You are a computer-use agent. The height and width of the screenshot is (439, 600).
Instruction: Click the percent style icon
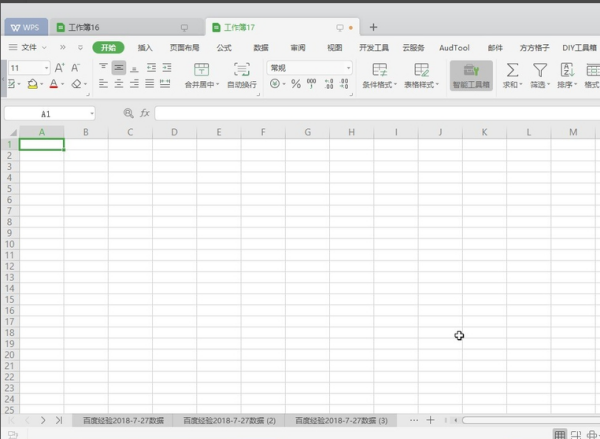coord(296,84)
